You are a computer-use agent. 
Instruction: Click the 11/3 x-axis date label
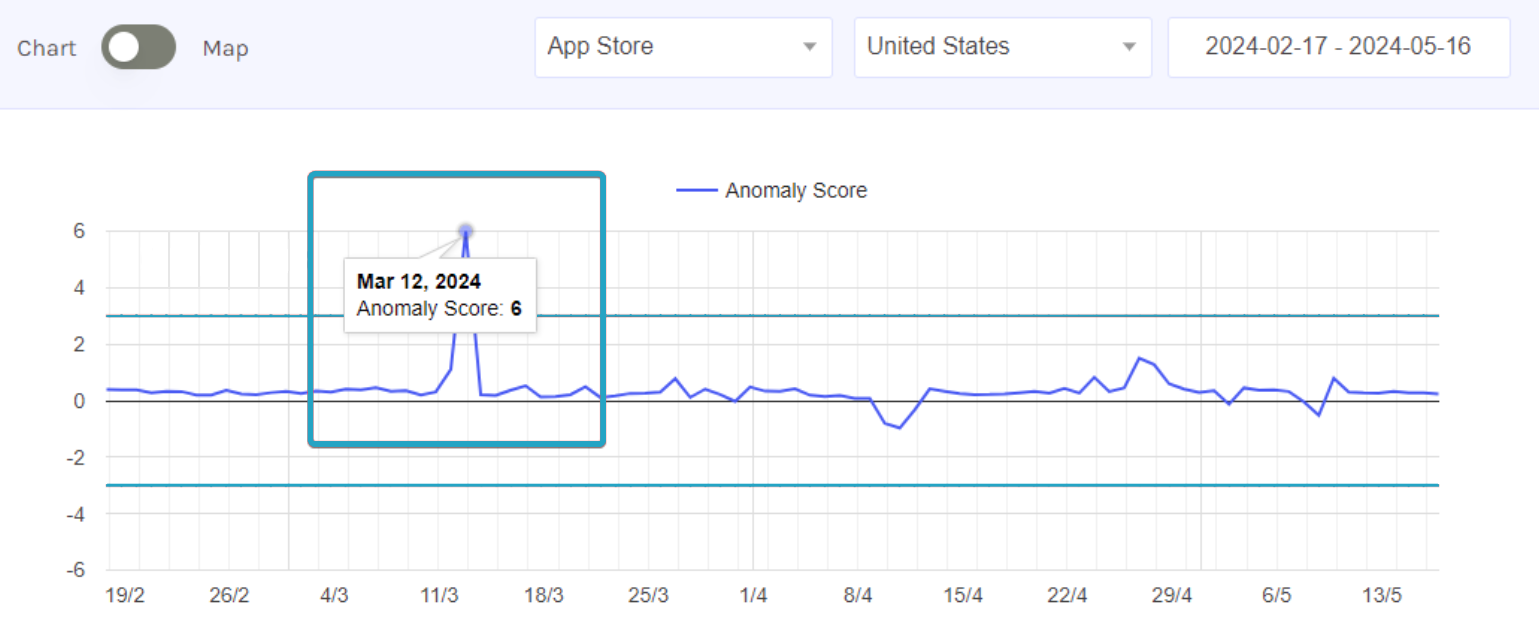point(439,596)
